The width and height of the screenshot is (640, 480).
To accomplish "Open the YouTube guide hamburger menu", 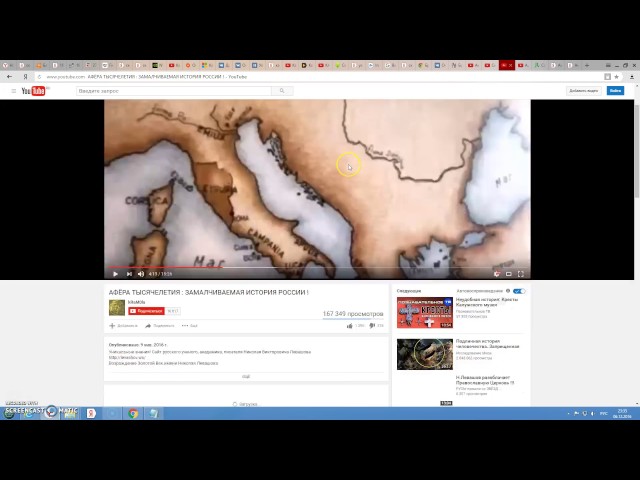I will coord(14,91).
